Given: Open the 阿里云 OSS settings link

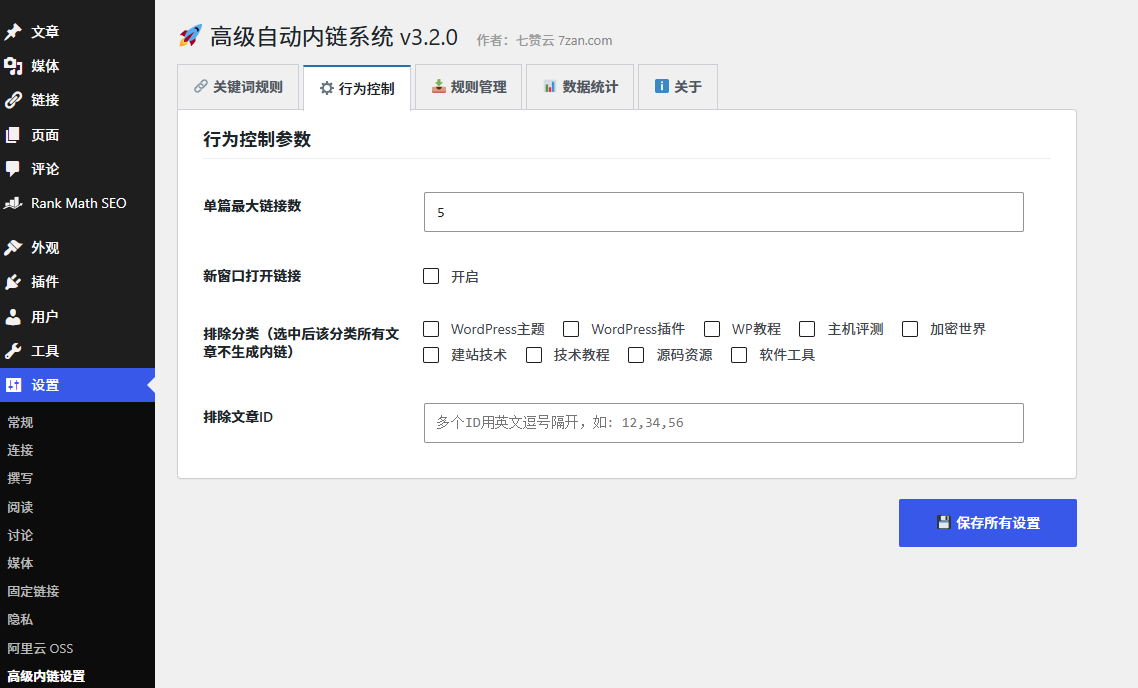Looking at the screenshot, I should [x=40, y=648].
